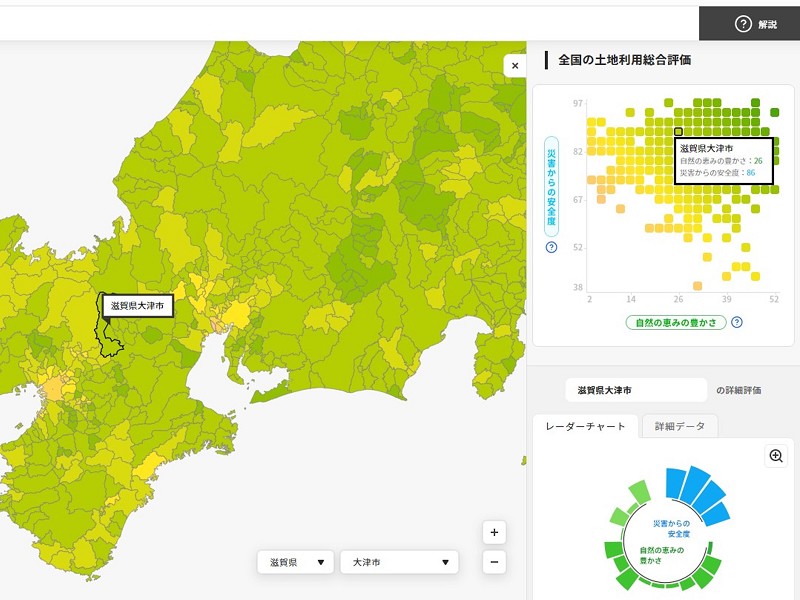Click the 滋賀県大津市 tooltip in scatter plot
The height and width of the screenshot is (600, 800).
pyautogui.click(x=723, y=161)
